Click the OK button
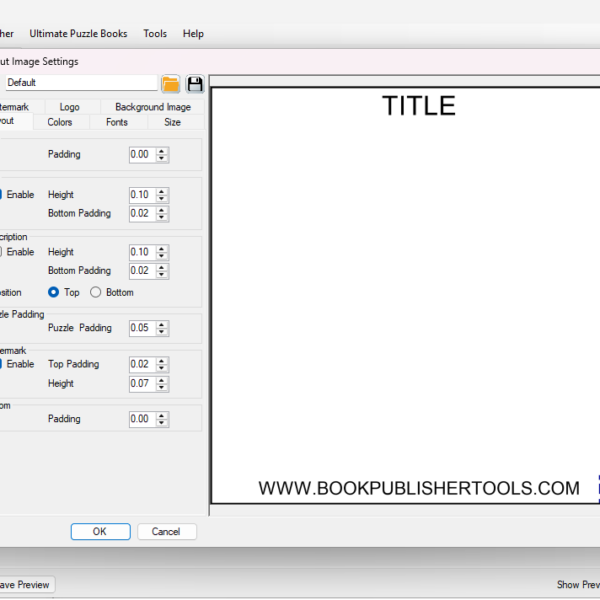Screen dimensions: 600x600 pos(100,531)
